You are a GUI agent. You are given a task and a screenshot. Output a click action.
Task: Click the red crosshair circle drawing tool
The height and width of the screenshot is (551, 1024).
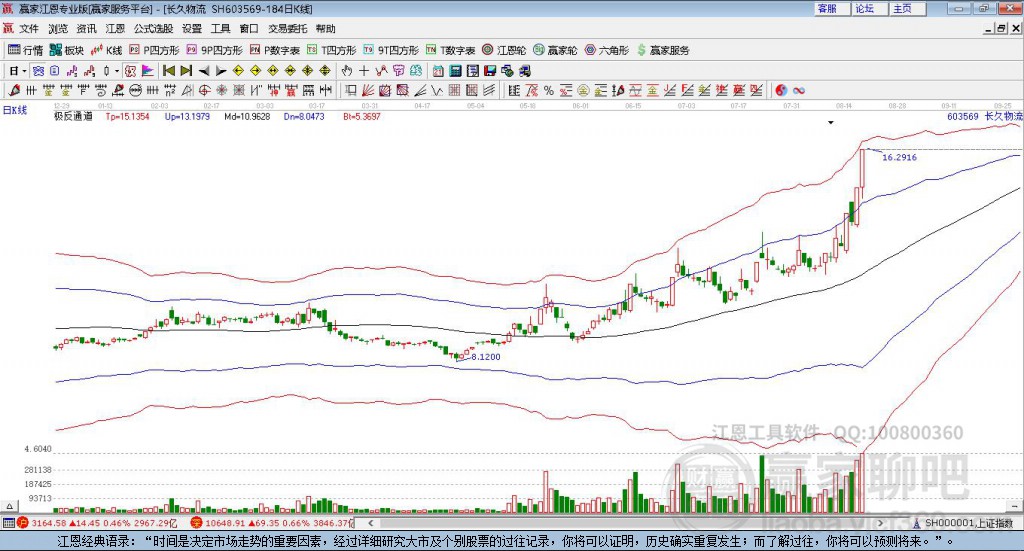(x=204, y=90)
